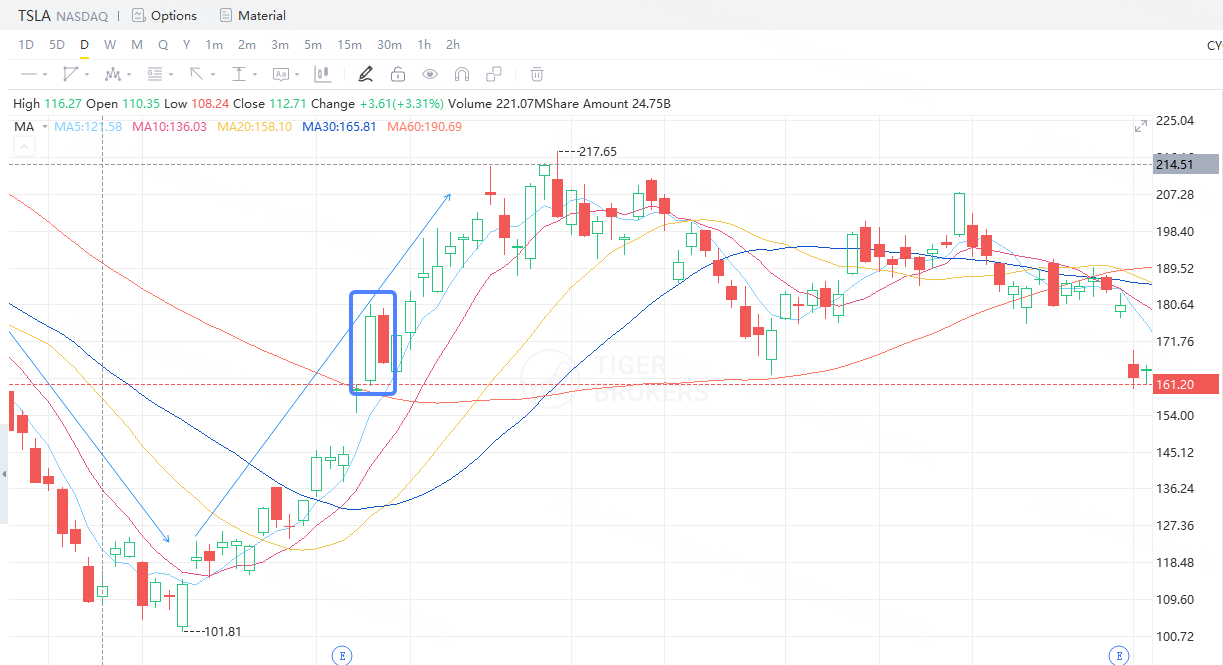
Task: Click the MA5:121.58 indicator label
Action: [88, 127]
